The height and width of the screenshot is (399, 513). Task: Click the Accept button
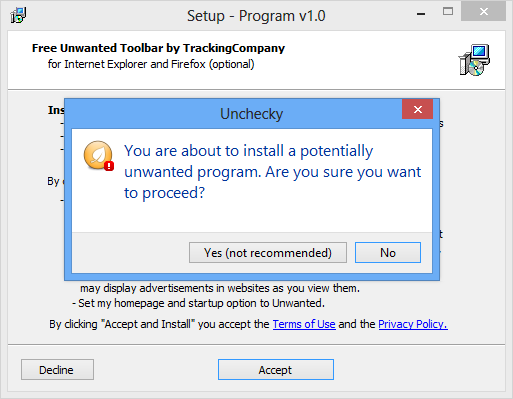[276, 370]
